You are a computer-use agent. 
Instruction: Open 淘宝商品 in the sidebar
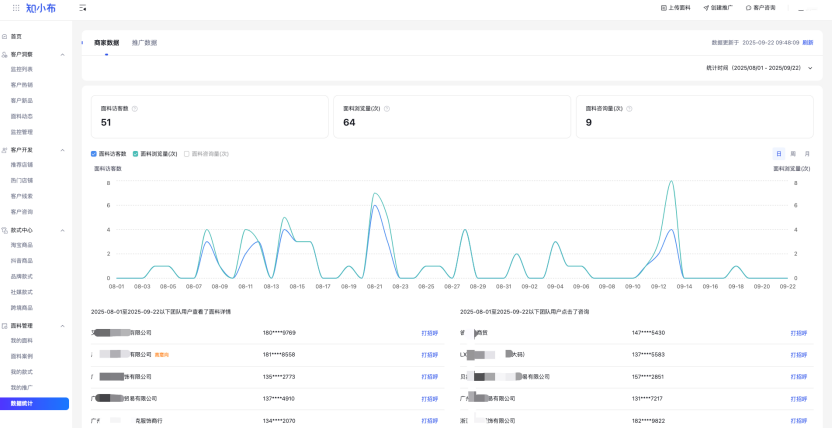click(x=22, y=245)
